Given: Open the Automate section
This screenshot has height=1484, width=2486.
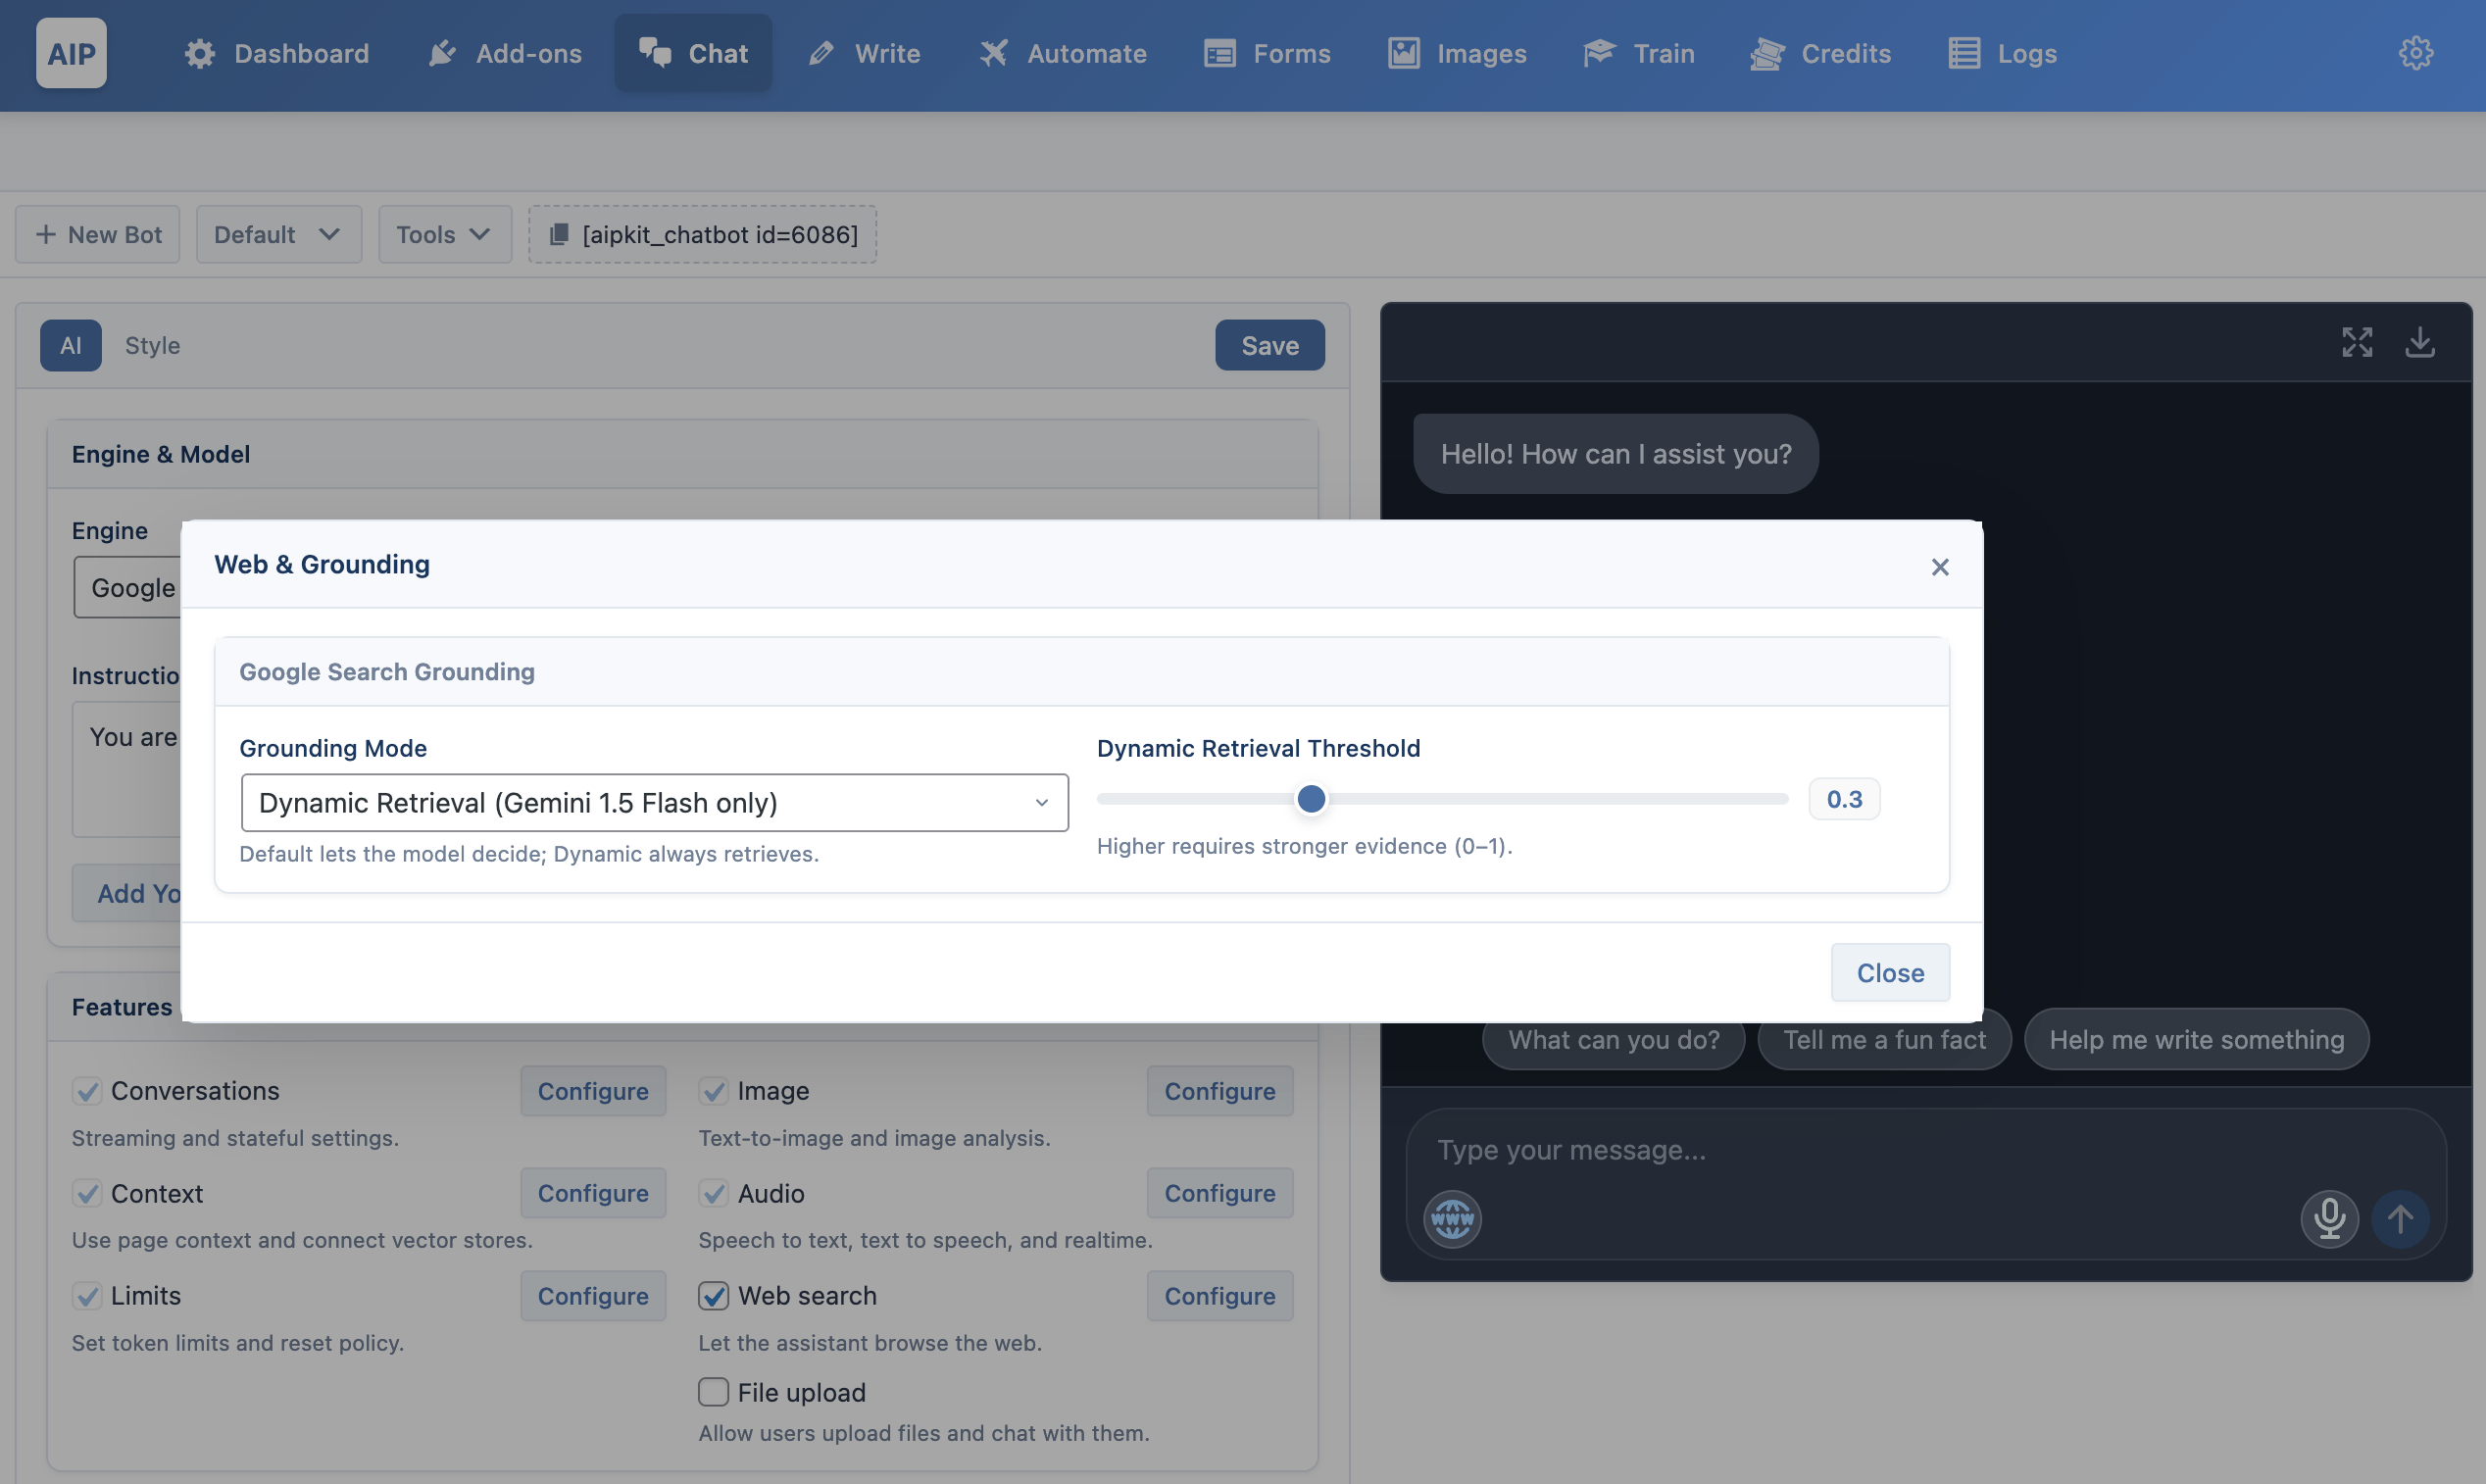Looking at the screenshot, I should click(x=1062, y=54).
